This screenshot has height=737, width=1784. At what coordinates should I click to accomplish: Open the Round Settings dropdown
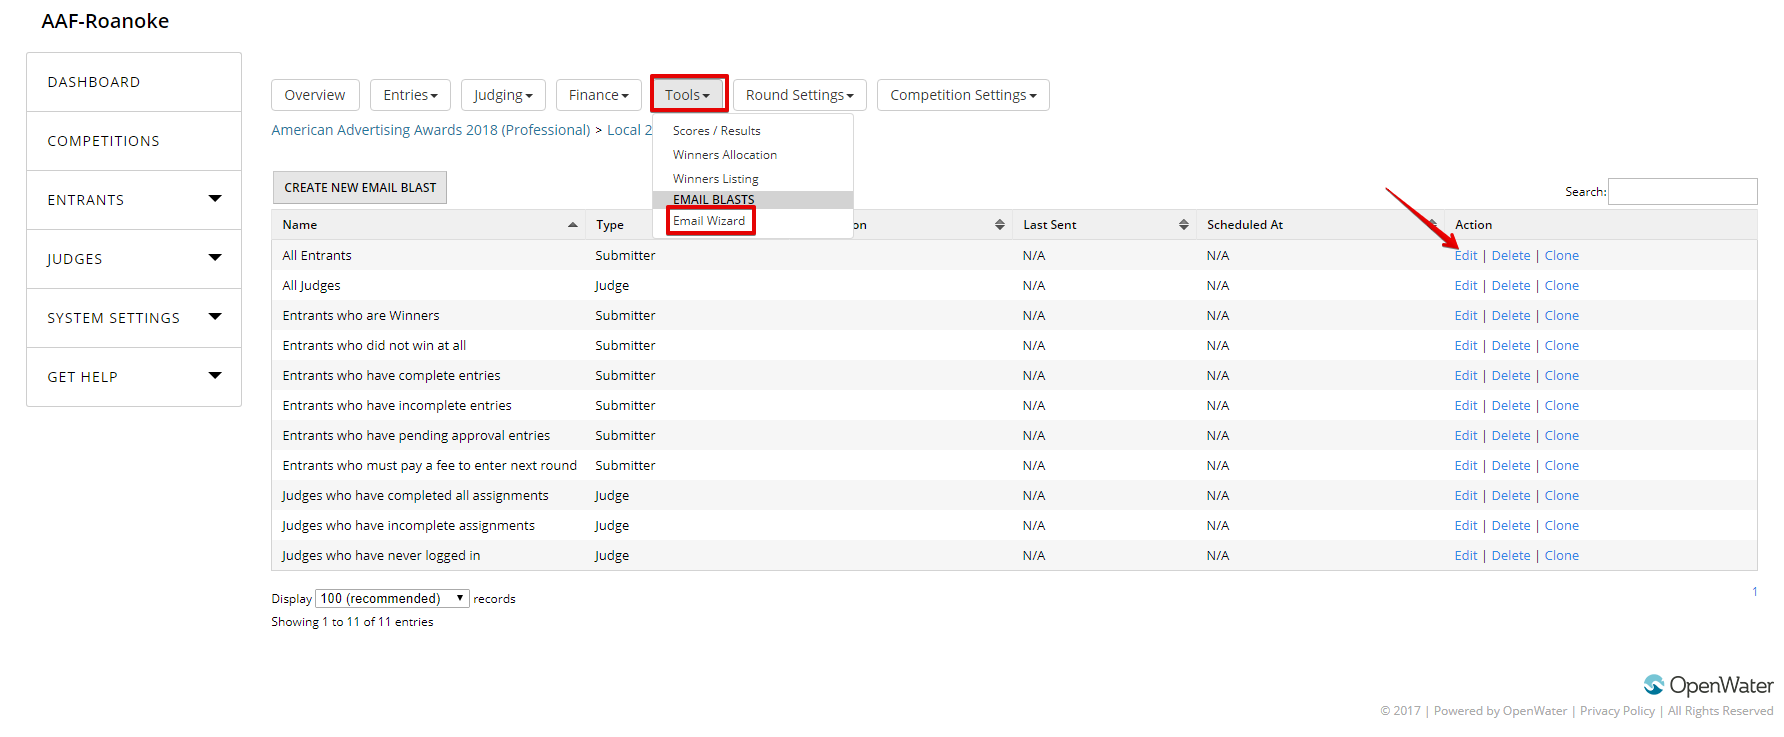799,95
